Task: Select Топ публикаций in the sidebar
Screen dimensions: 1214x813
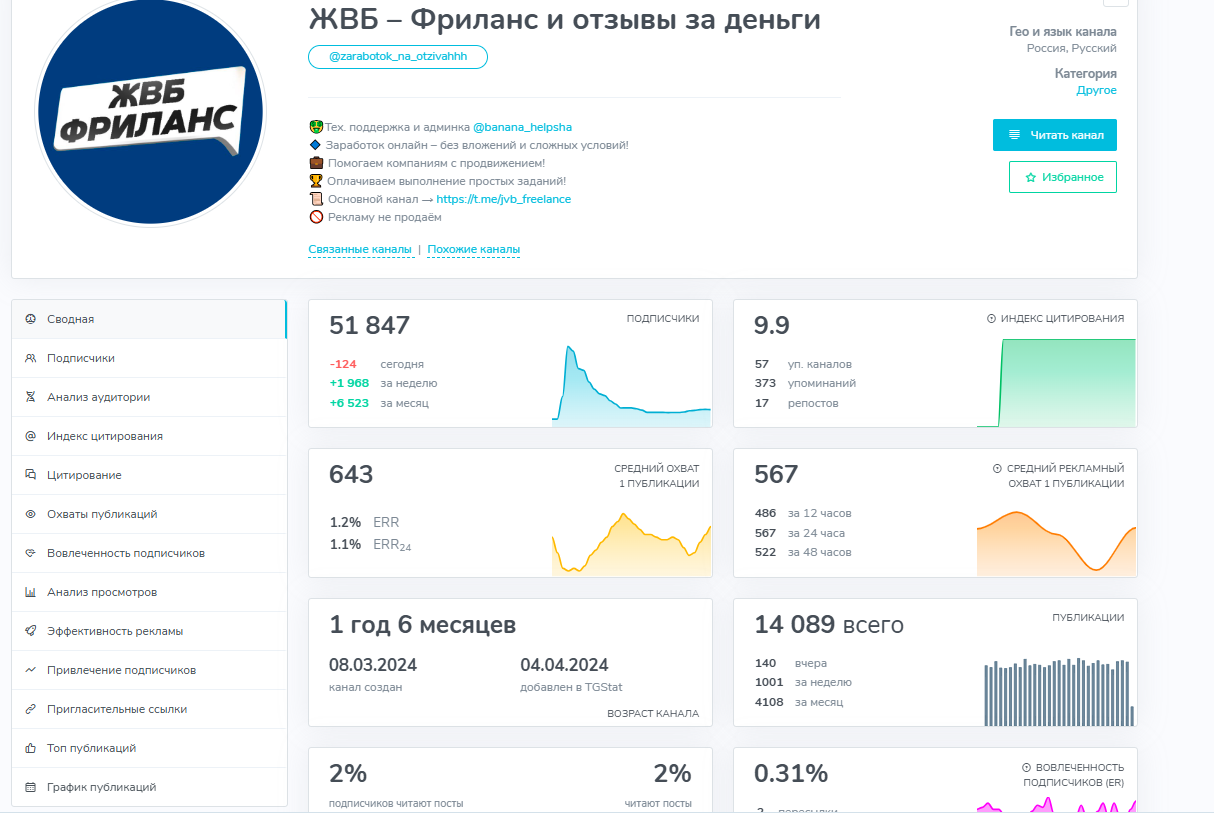Action: (x=91, y=748)
